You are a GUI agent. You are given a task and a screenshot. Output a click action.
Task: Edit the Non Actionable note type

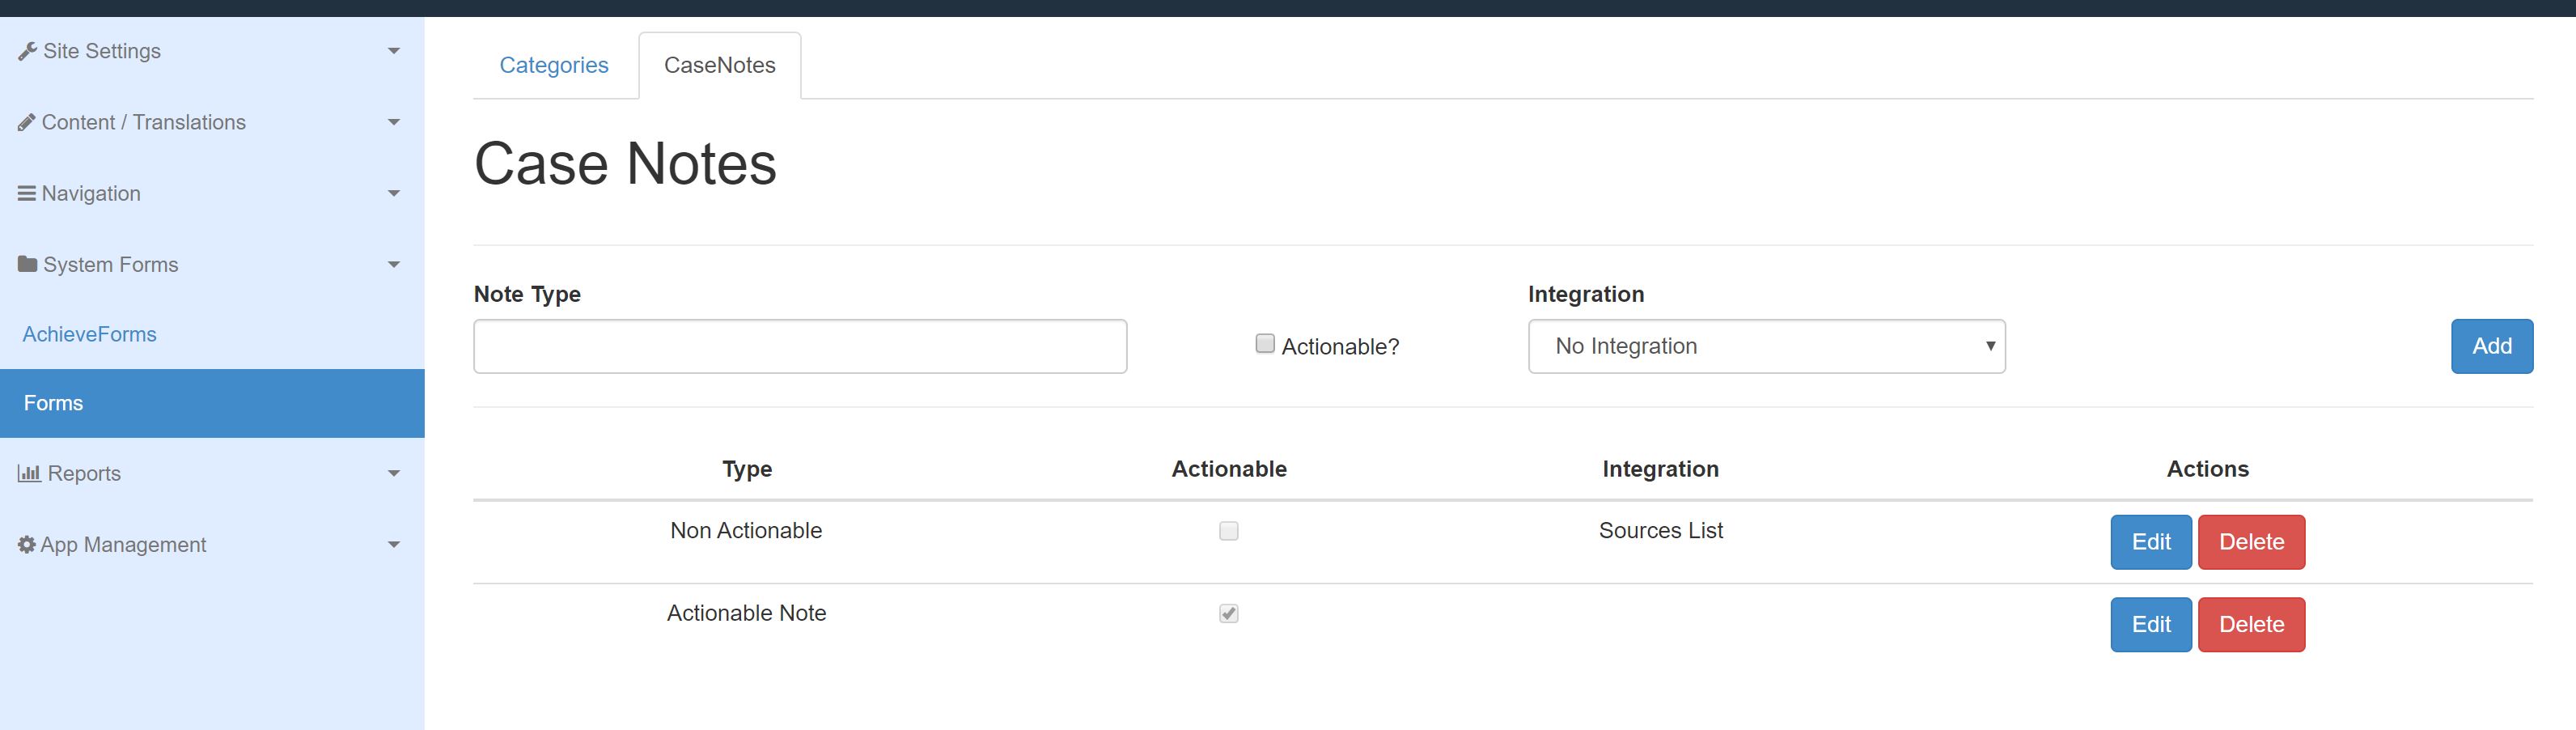(x=2150, y=542)
